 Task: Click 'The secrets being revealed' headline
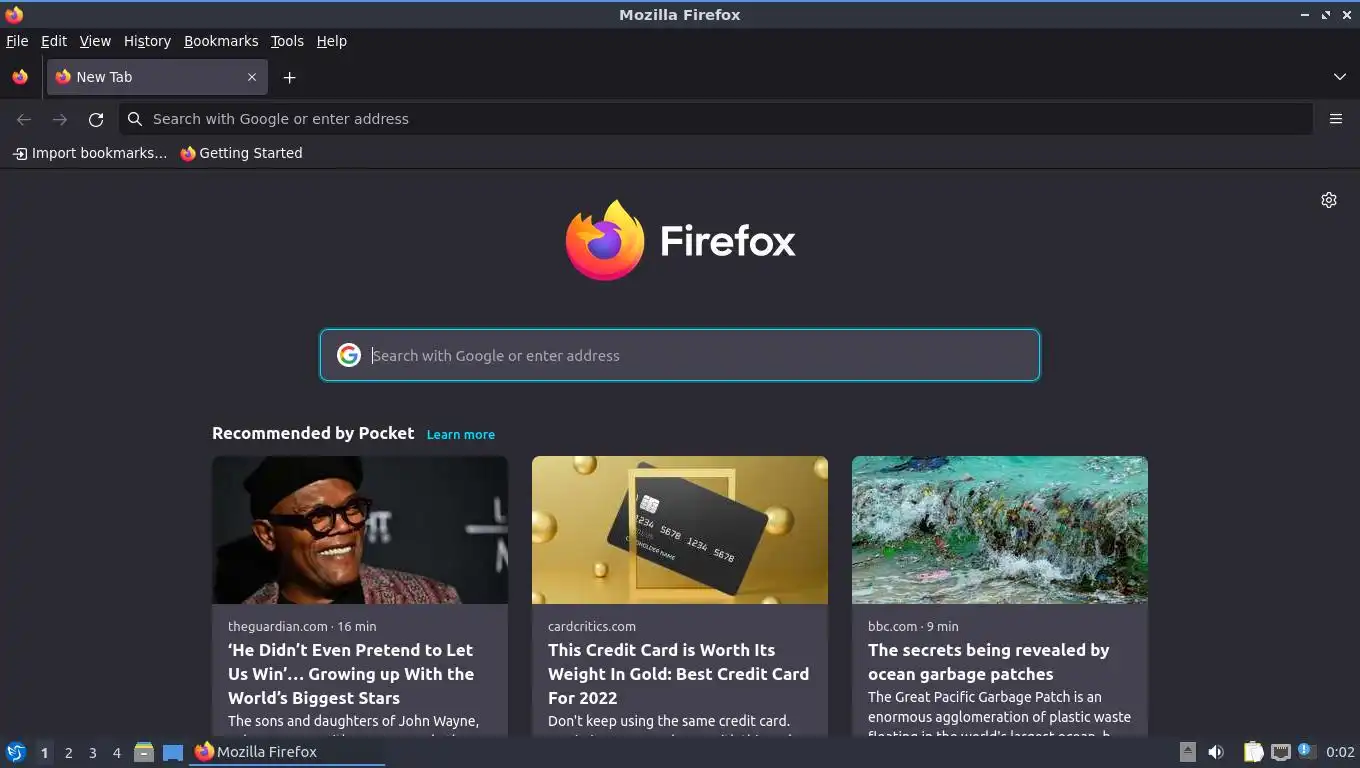[x=989, y=662]
